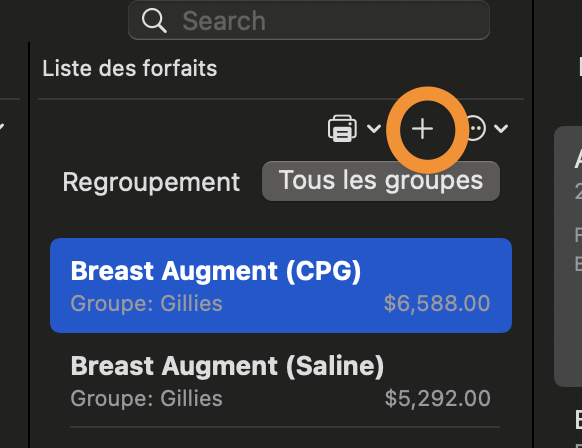Click the printer icon
Image resolution: width=582 pixels, height=448 pixels.
point(342,128)
